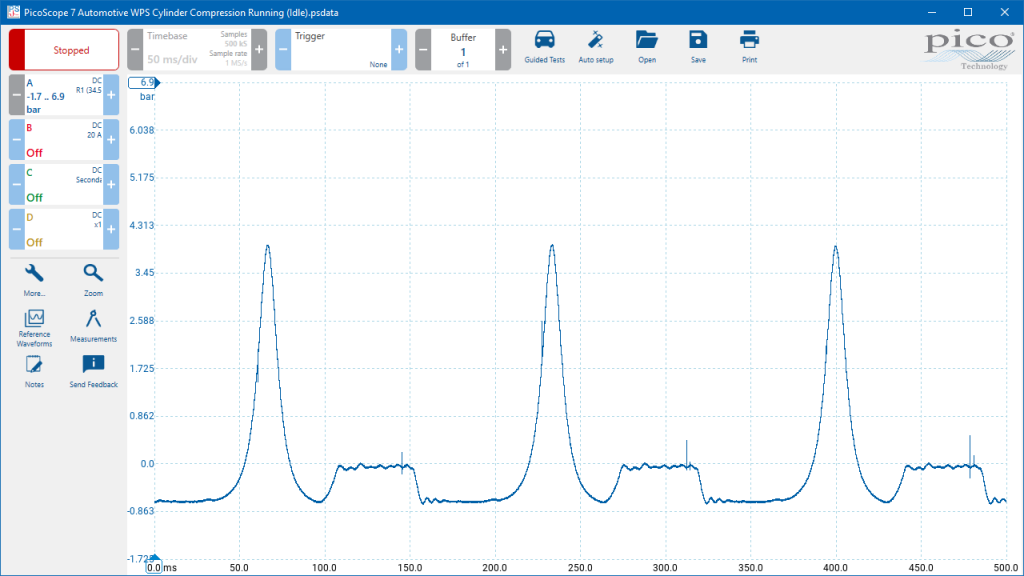Open channel A range options
Viewport: 1024px width, 576px height.
[x=63, y=95]
